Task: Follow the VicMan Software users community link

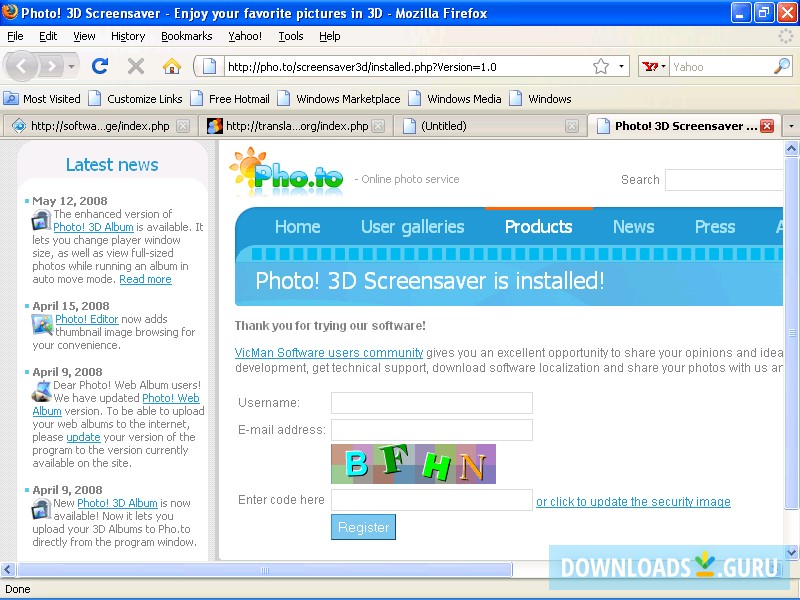Action: tap(329, 353)
